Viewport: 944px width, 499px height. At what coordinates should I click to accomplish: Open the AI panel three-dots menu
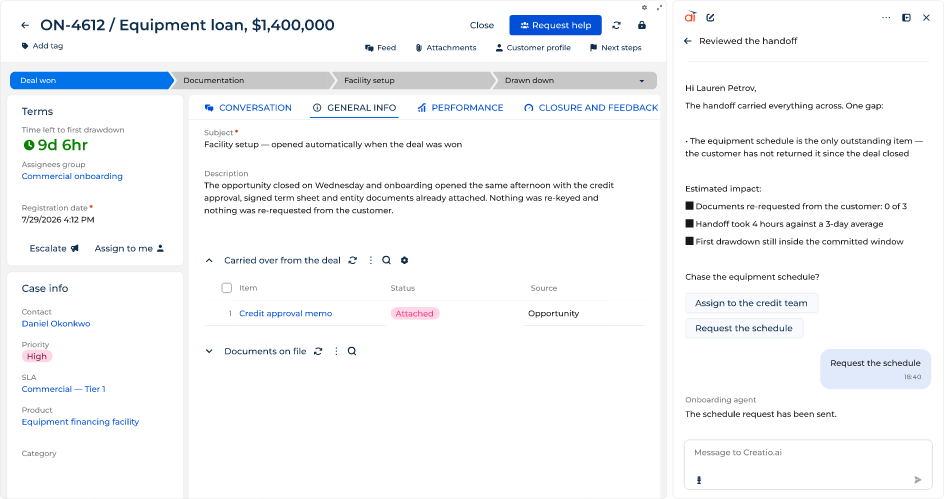886,17
